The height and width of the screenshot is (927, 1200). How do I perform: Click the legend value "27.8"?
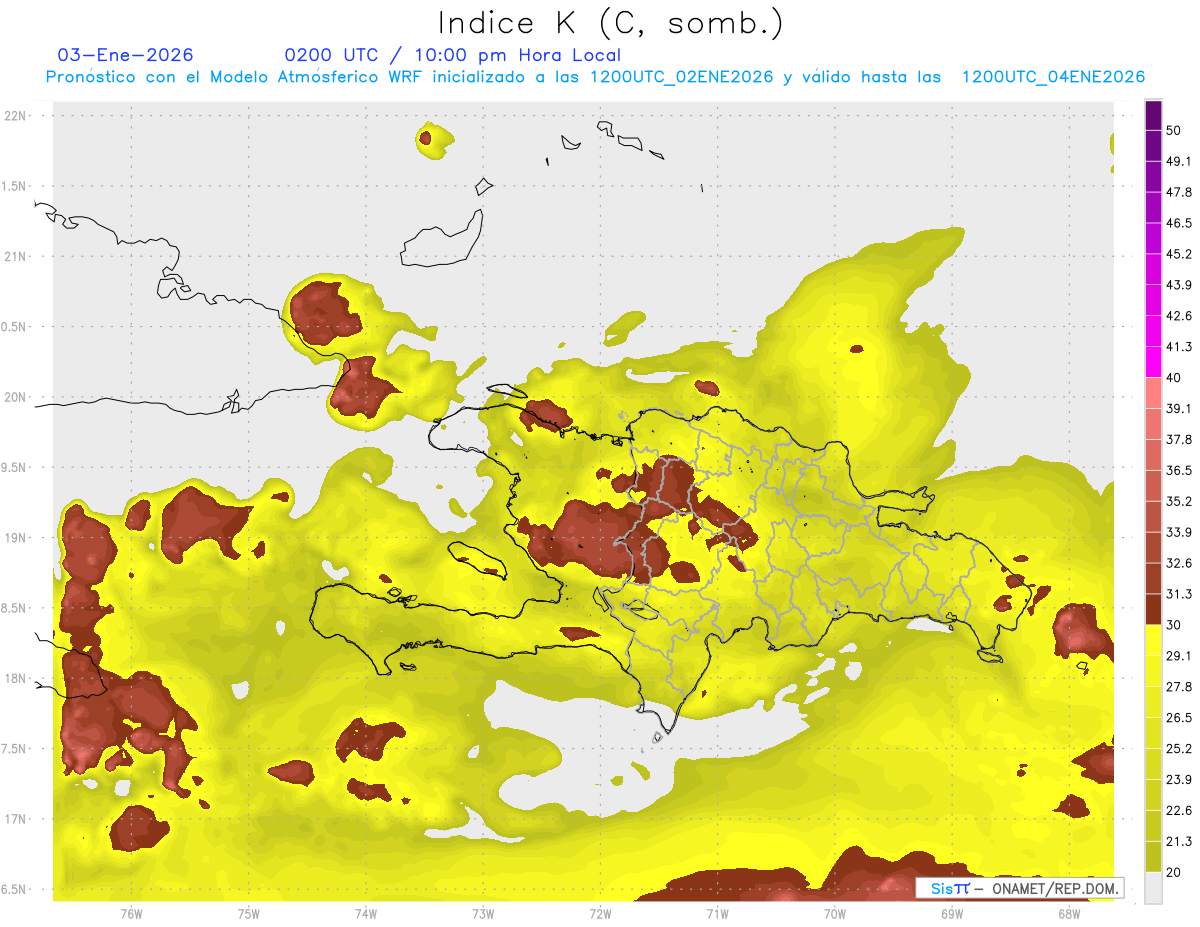coord(1179,686)
